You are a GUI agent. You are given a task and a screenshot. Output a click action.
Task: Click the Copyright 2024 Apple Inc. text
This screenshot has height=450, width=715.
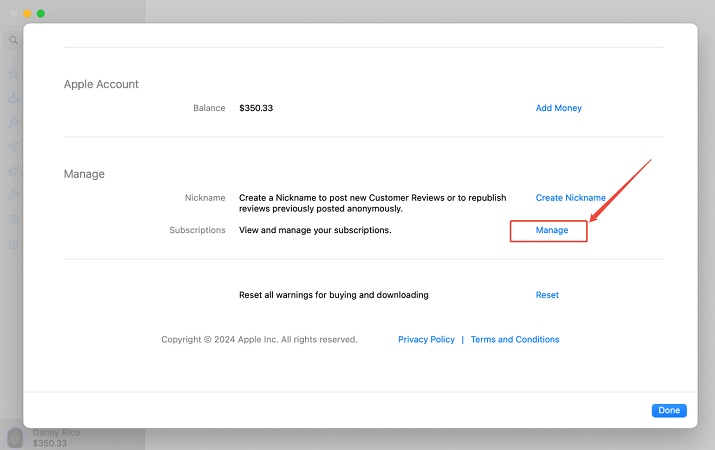click(259, 340)
